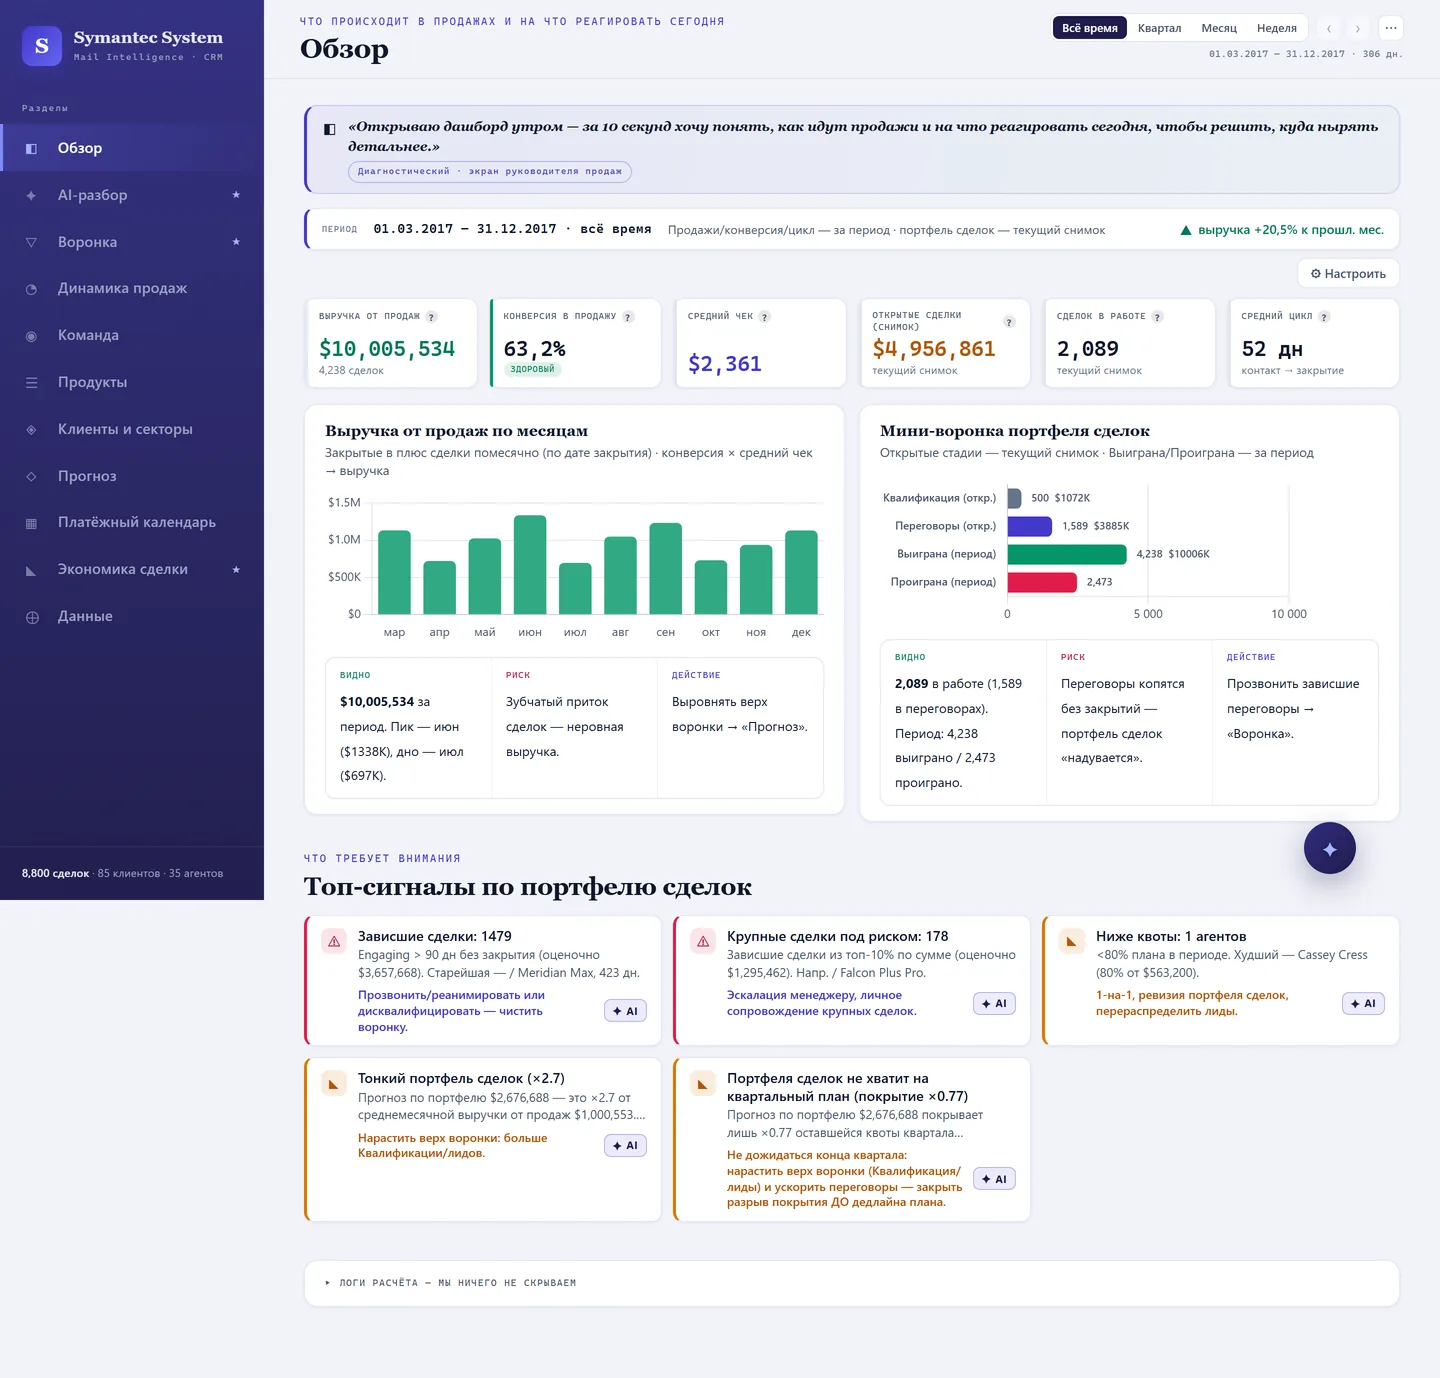Click the выручка +20,5% indicator
The image size is (1440, 1378).
1282,230
